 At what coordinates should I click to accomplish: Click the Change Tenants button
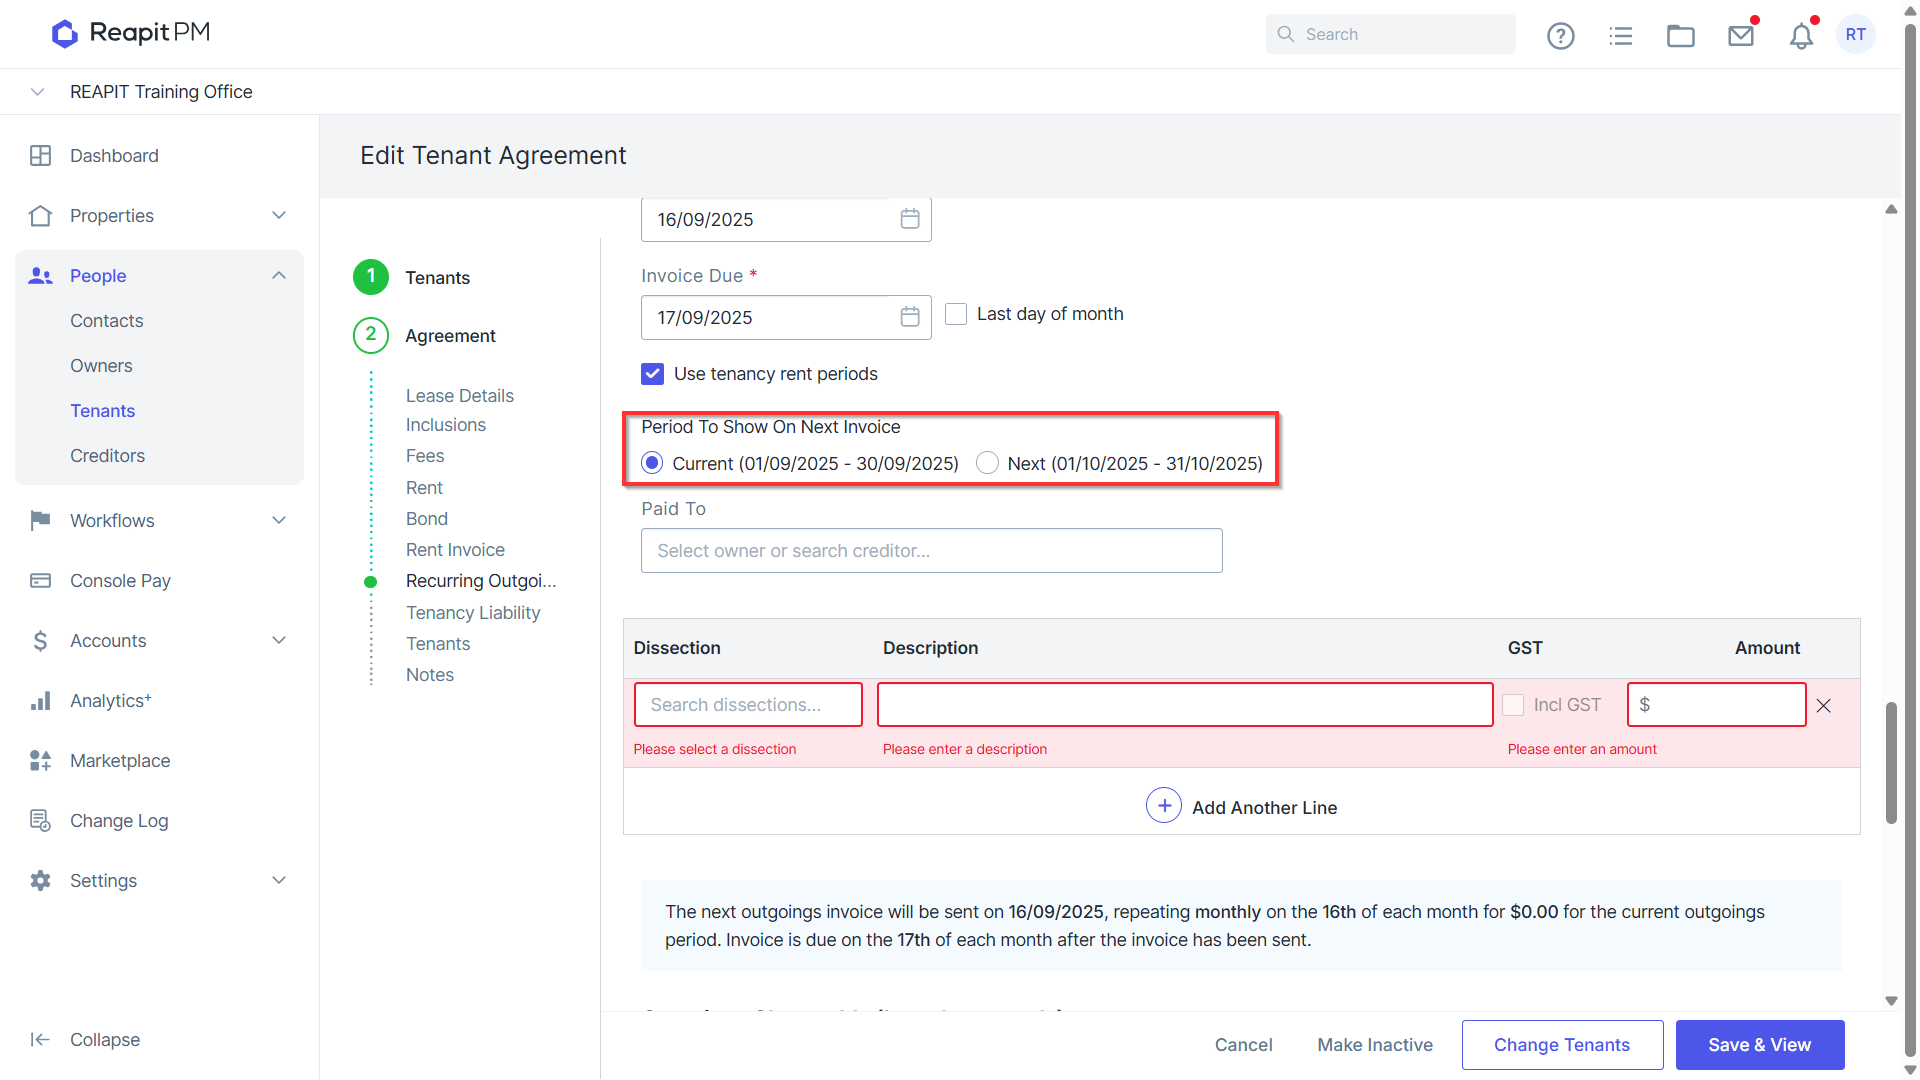1562,1045
